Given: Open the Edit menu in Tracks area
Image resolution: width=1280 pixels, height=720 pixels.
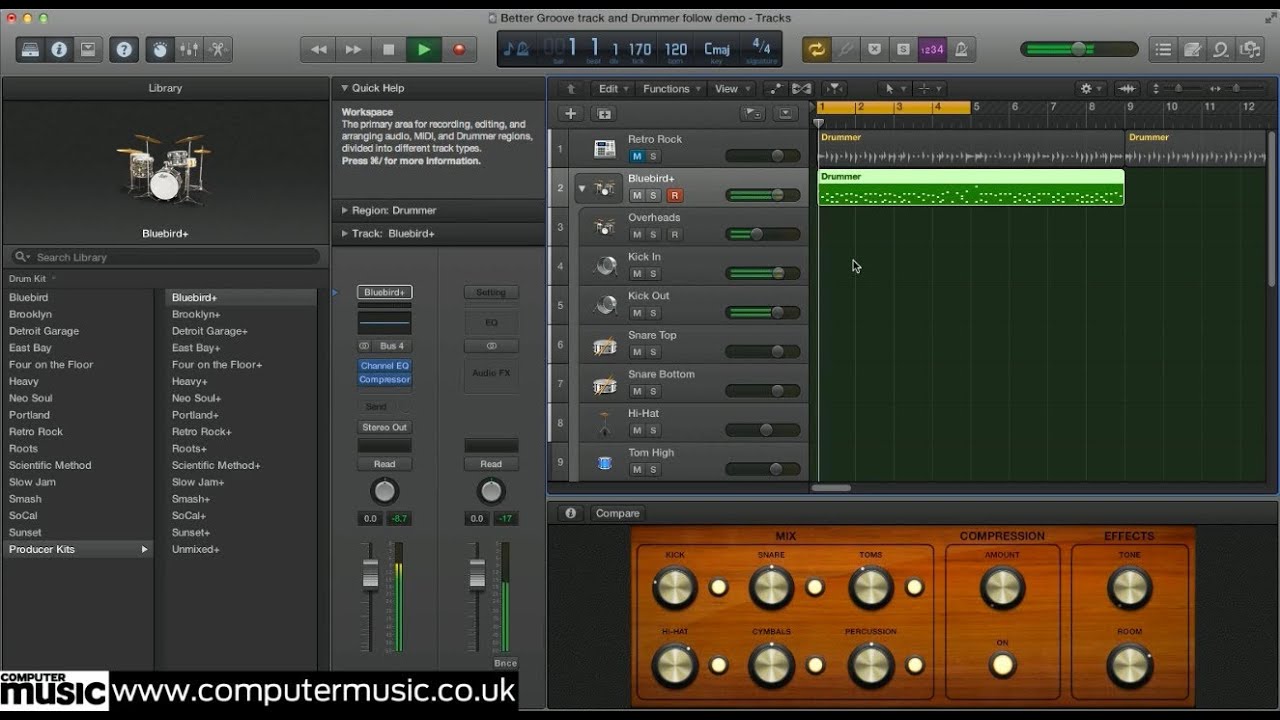Looking at the screenshot, I should click(x=613, y=89).
